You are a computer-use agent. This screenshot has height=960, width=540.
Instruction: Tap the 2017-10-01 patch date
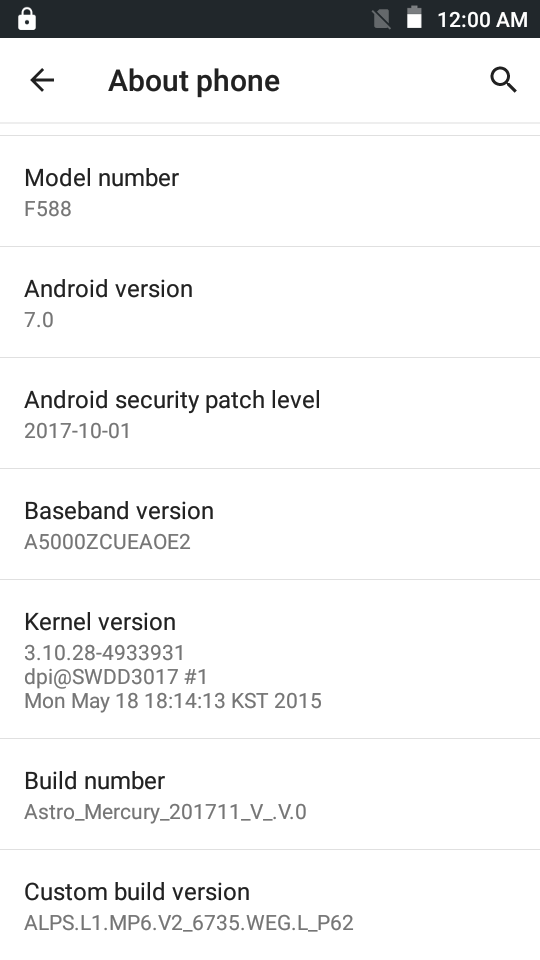[x=77, y=430]
